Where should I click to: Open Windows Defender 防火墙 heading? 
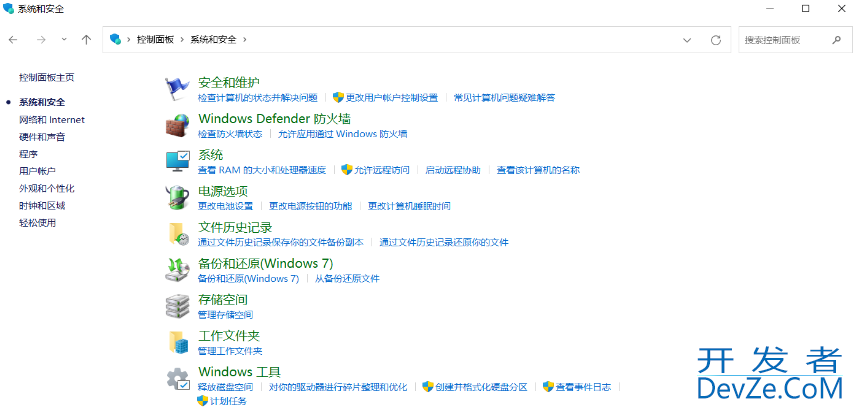(274, 119)
